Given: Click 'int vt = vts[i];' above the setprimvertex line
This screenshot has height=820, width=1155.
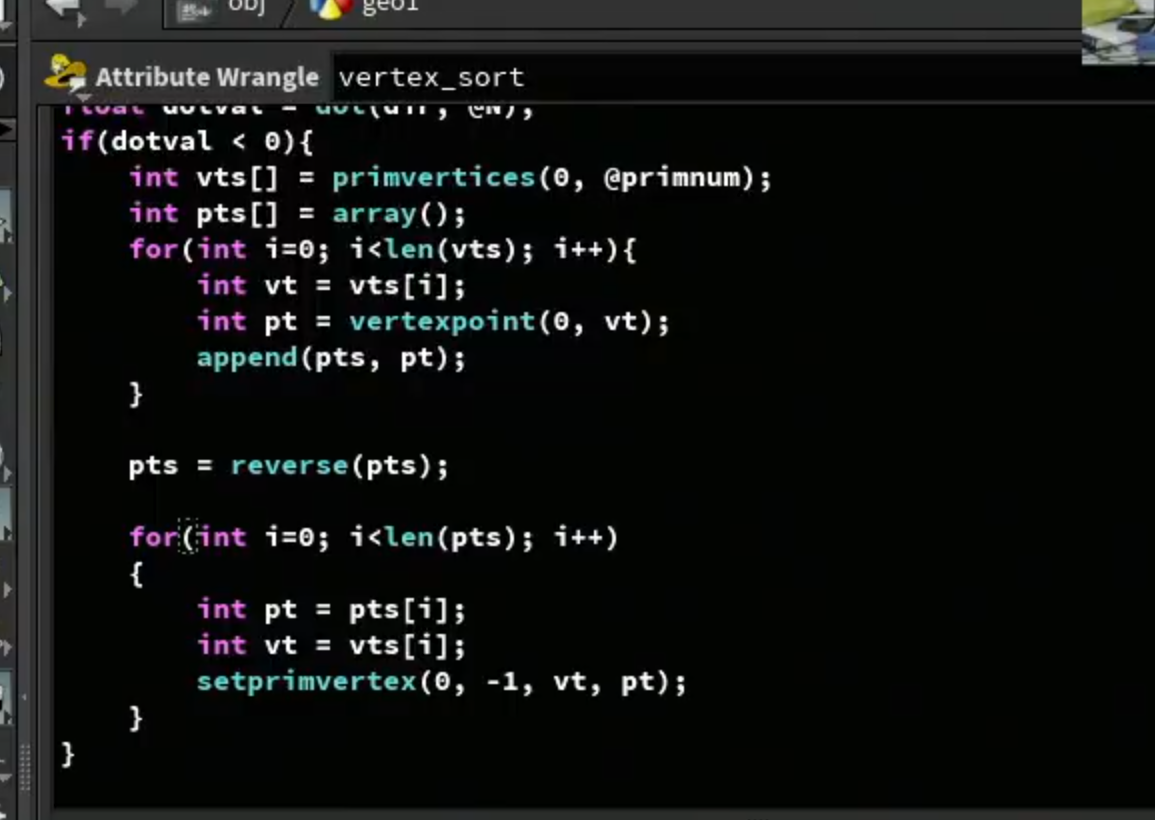Looking at the screenshot, I should coord(331,646).
